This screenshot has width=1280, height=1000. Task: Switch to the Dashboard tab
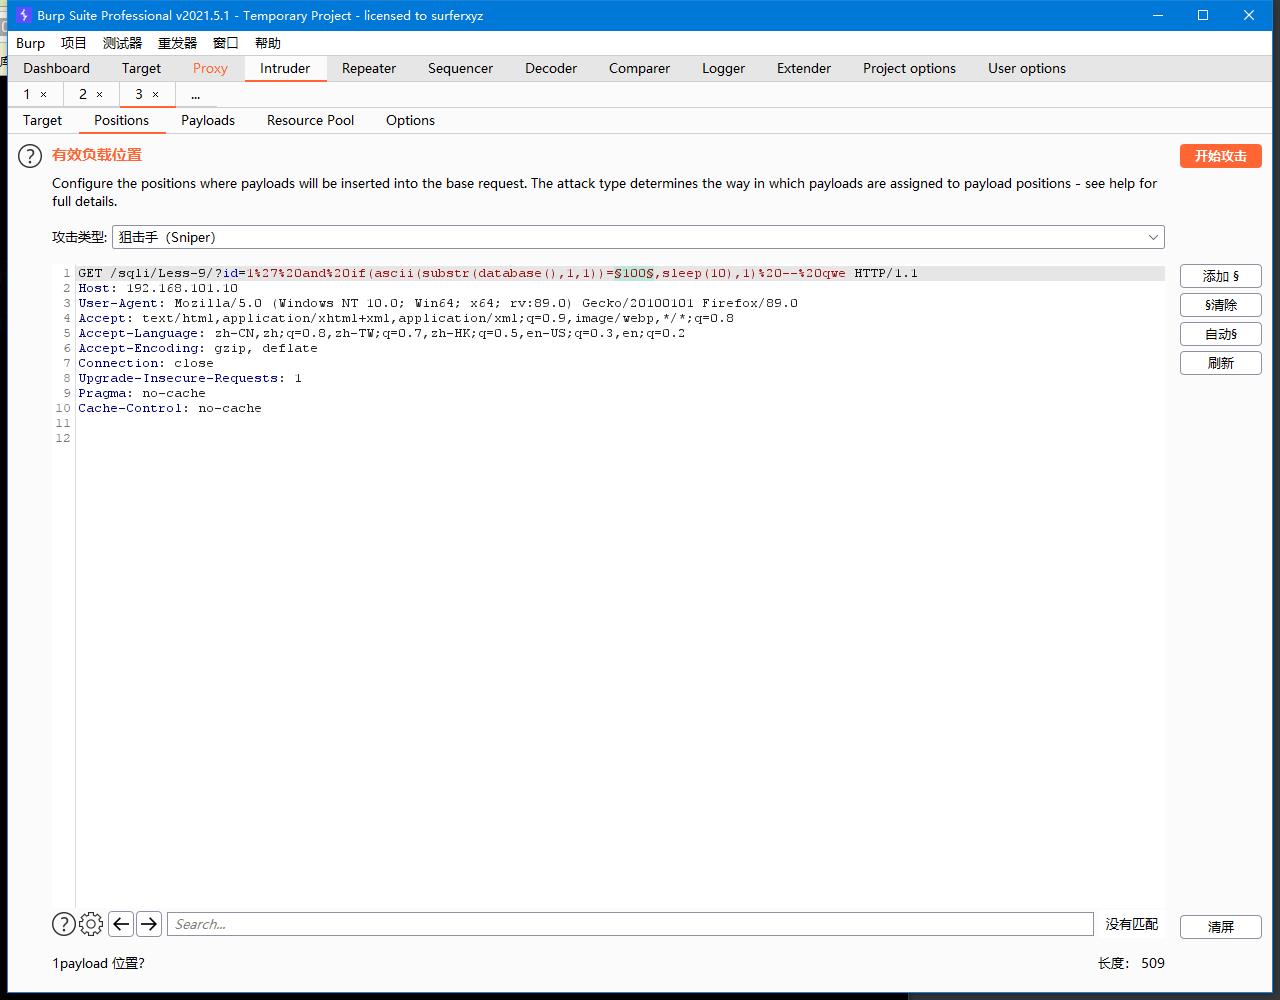56,68
